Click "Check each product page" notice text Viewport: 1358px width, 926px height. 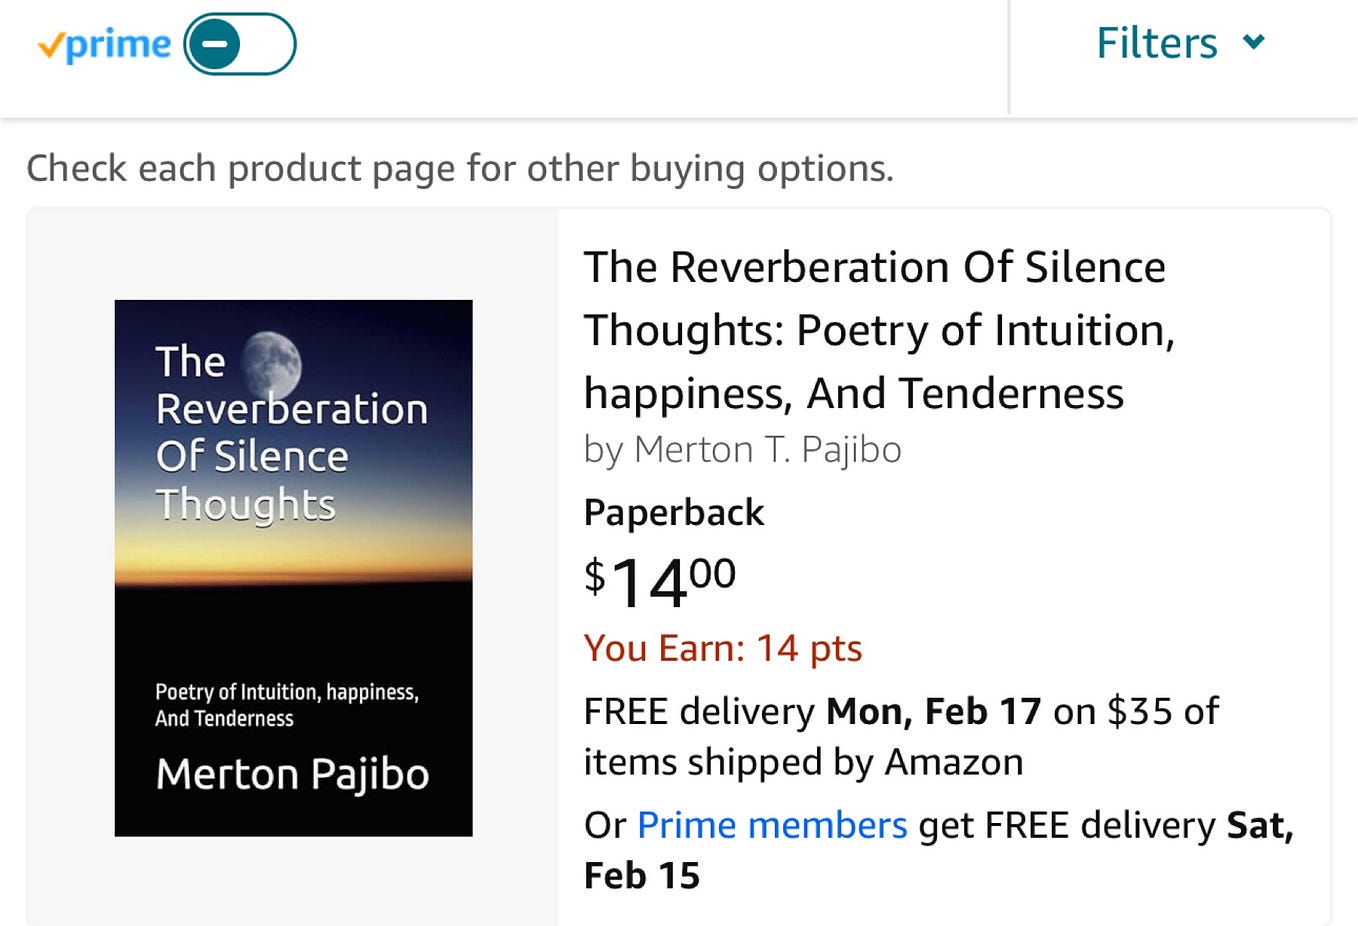pyautogui.click(x=459, y=168)
